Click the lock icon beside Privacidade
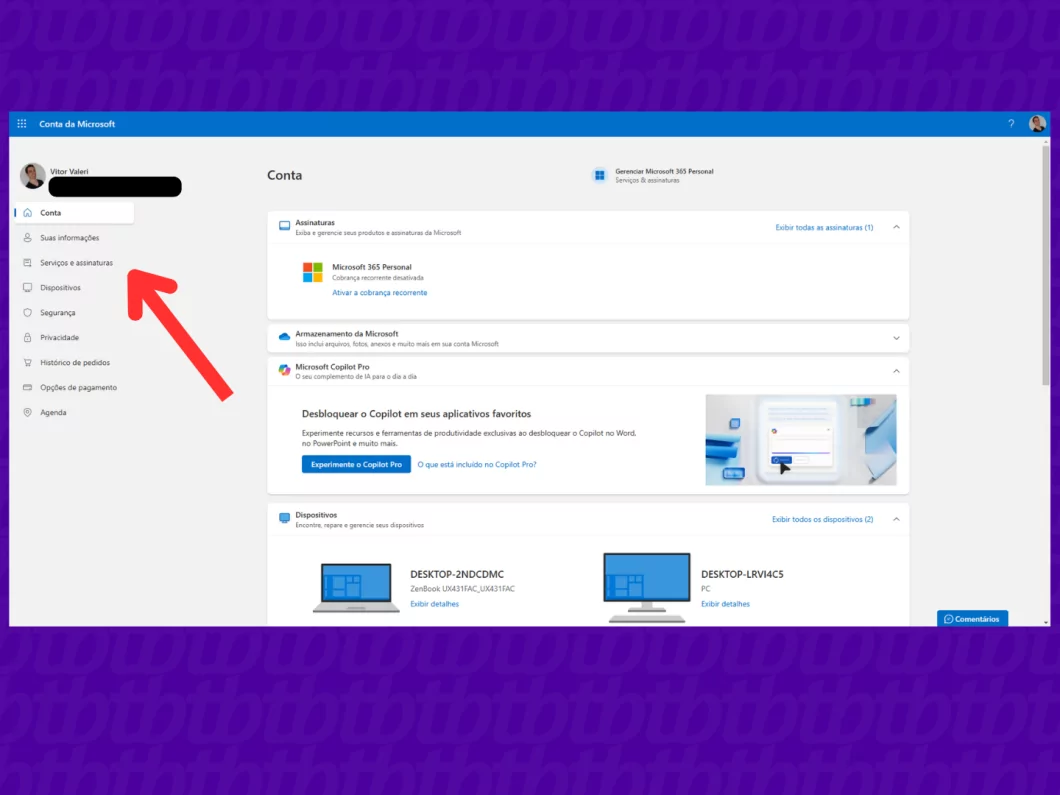This screenshot has width=1060, height=795. 28,337
